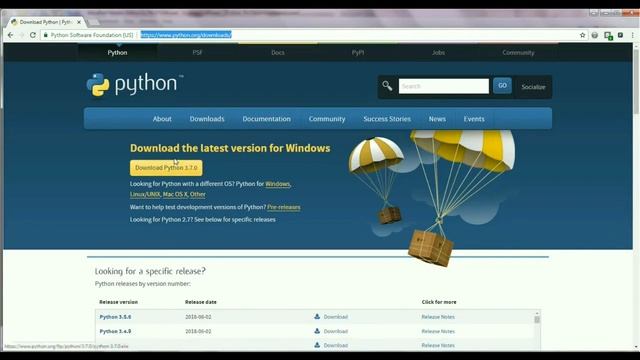Open the Python top navigation tab
640x360 pixels.
[118, 53]
